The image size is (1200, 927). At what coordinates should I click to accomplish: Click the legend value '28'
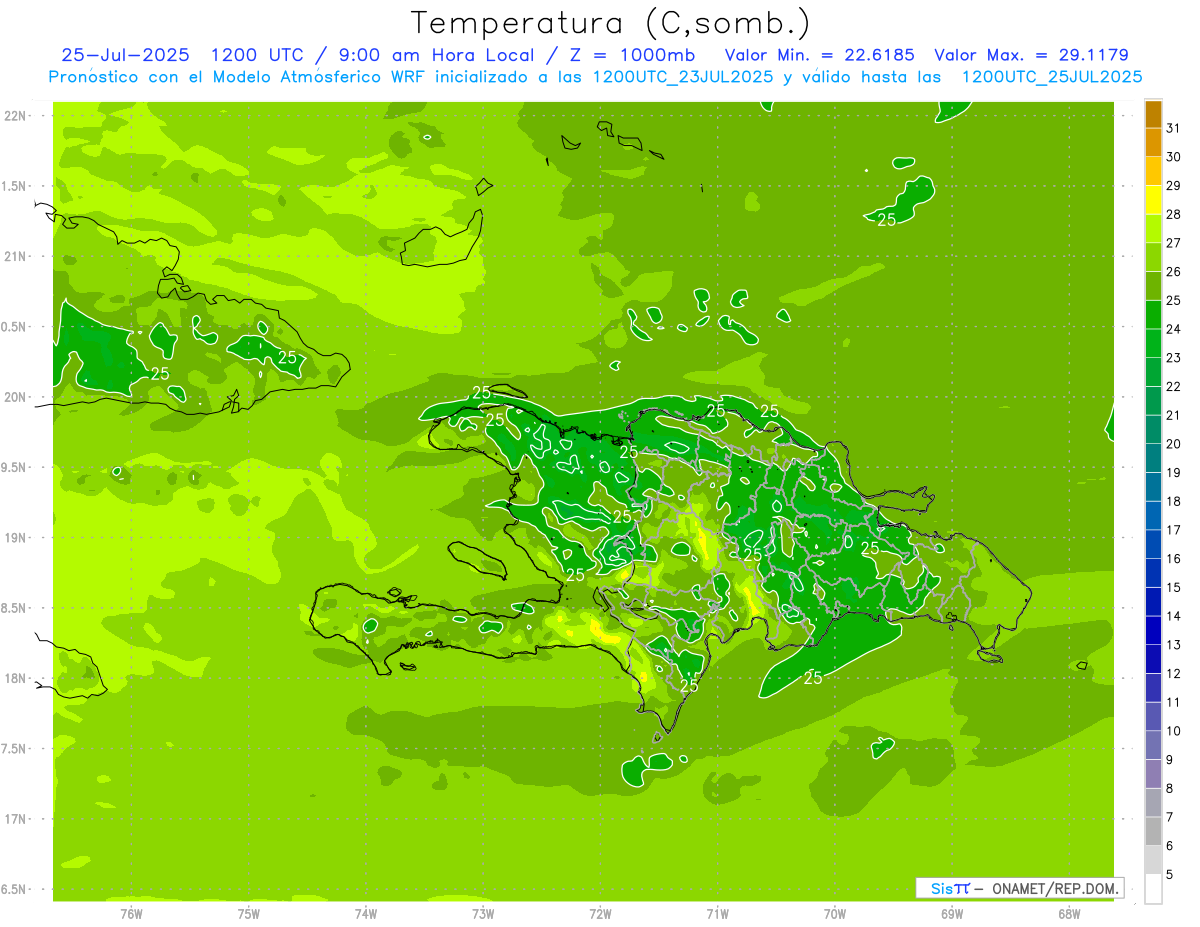1174,214
